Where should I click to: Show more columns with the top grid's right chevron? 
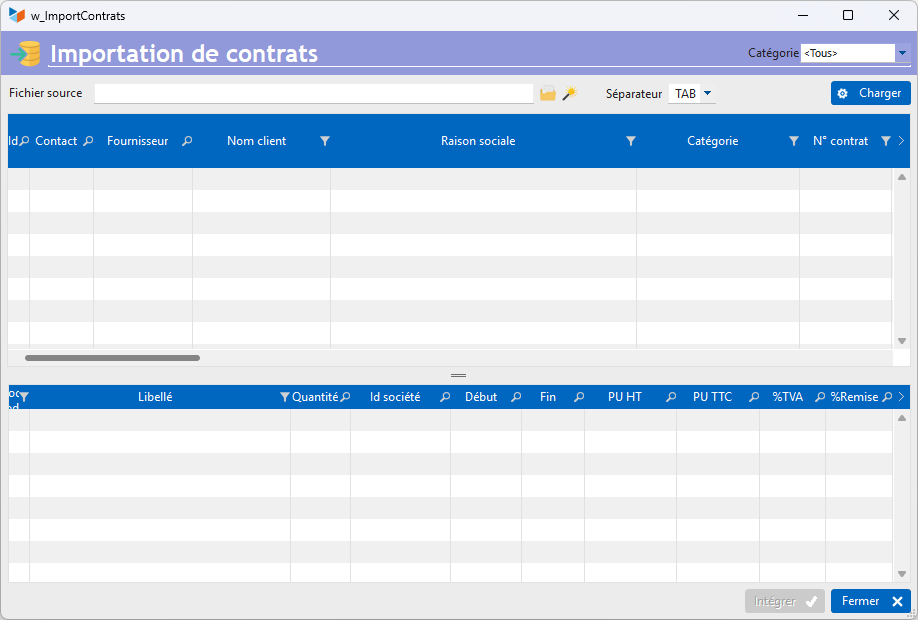[901, 141]
